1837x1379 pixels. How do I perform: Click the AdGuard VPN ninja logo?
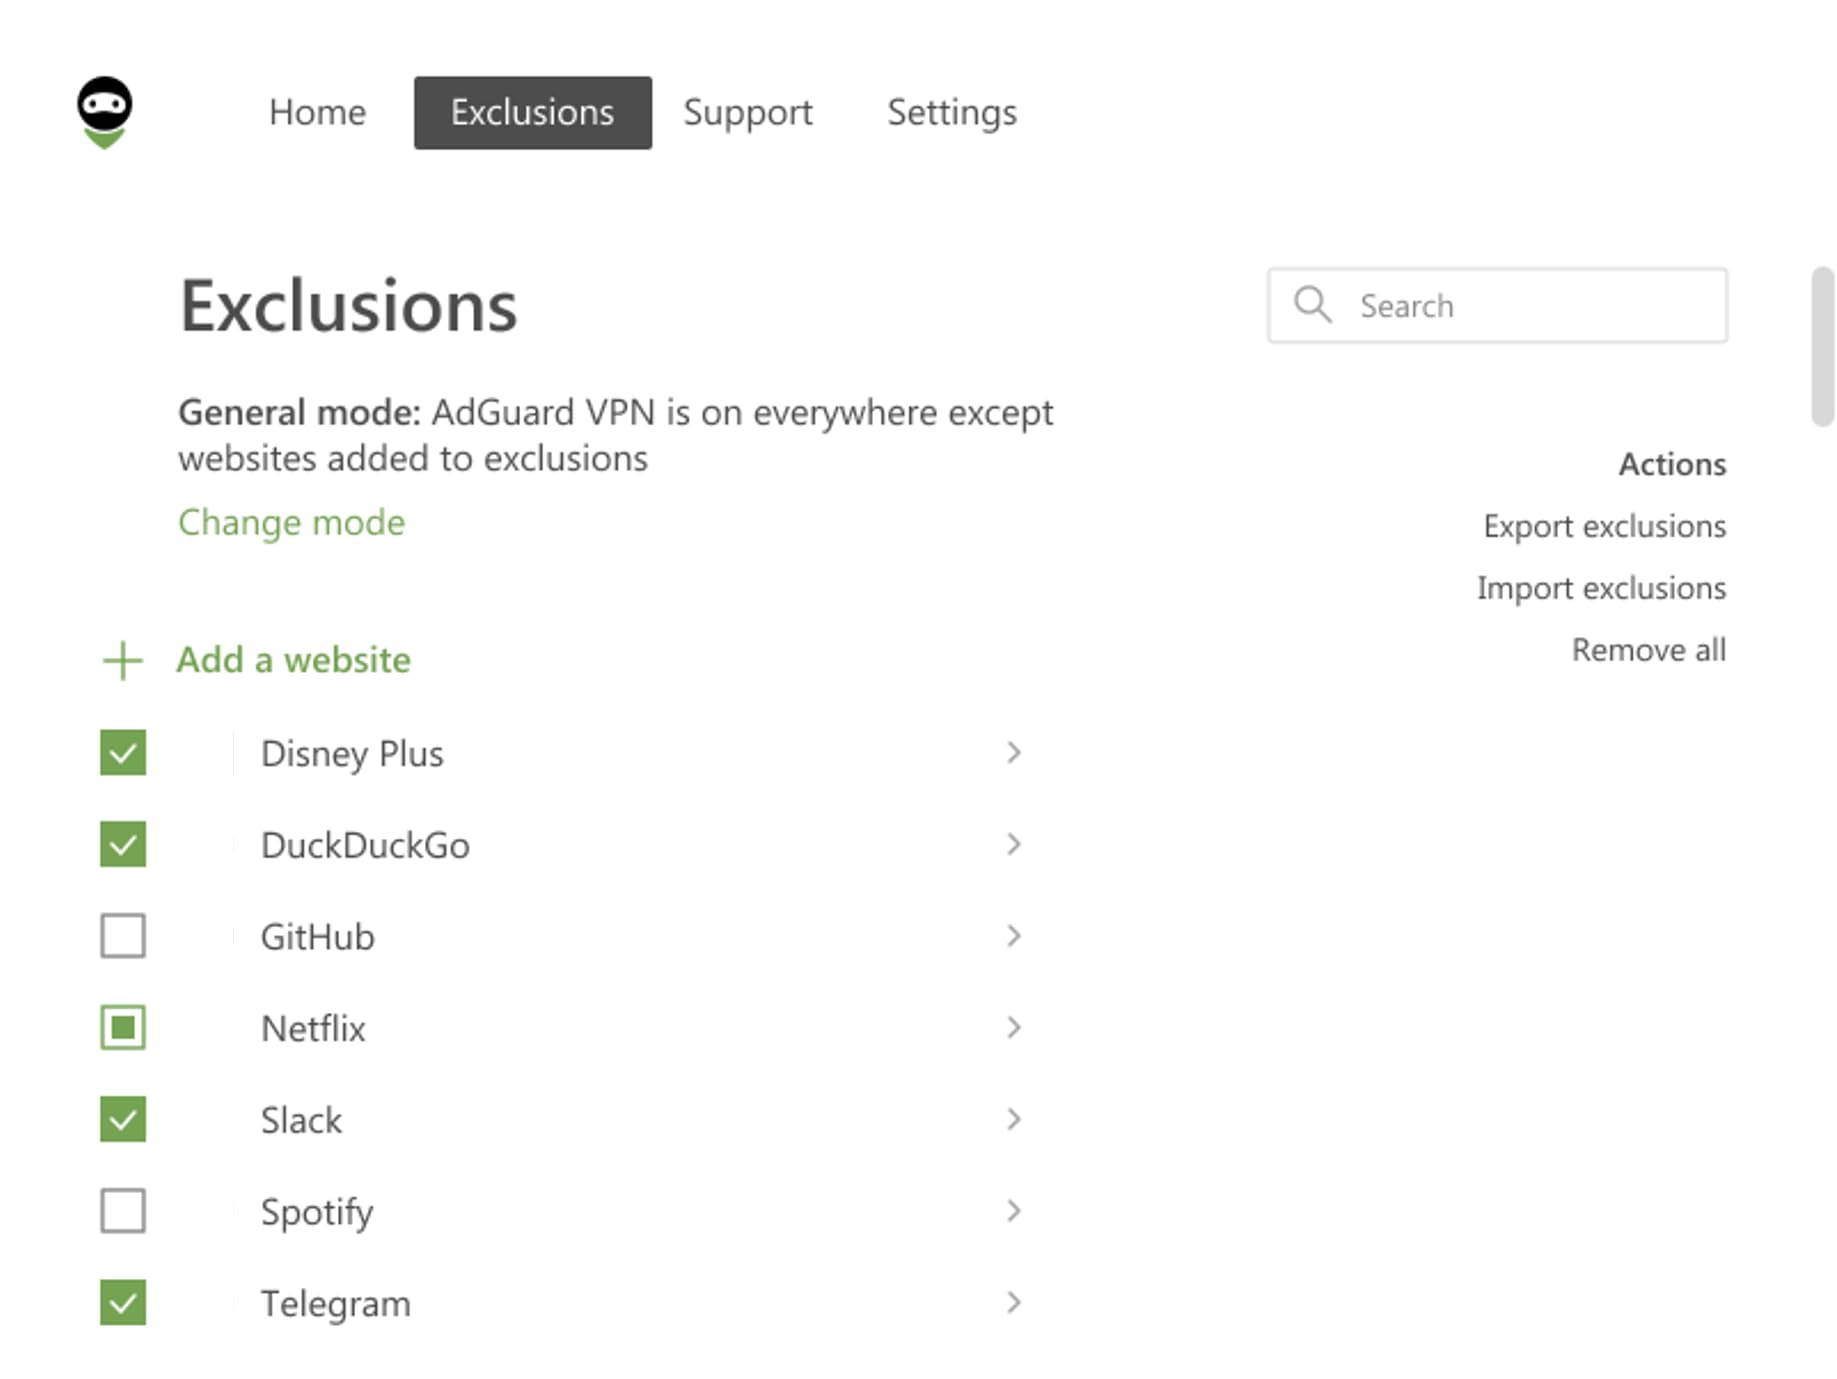(105, 112)
